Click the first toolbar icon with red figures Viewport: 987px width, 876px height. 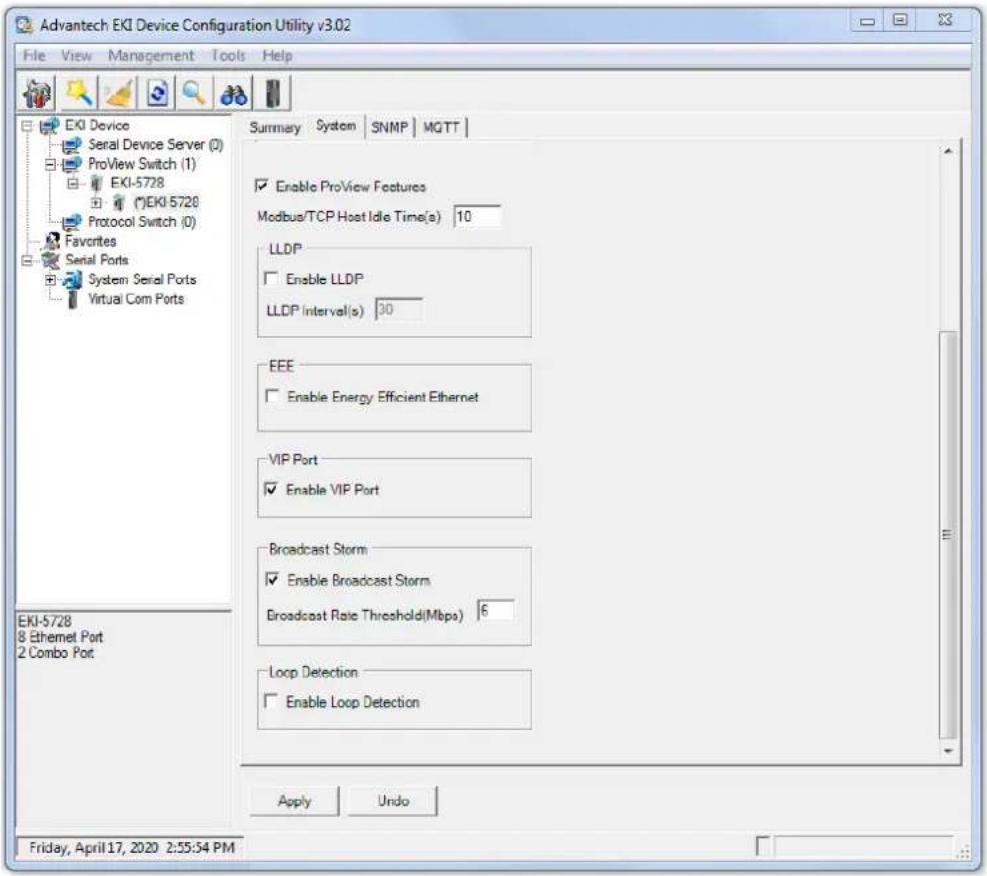[x=37, y=93]
